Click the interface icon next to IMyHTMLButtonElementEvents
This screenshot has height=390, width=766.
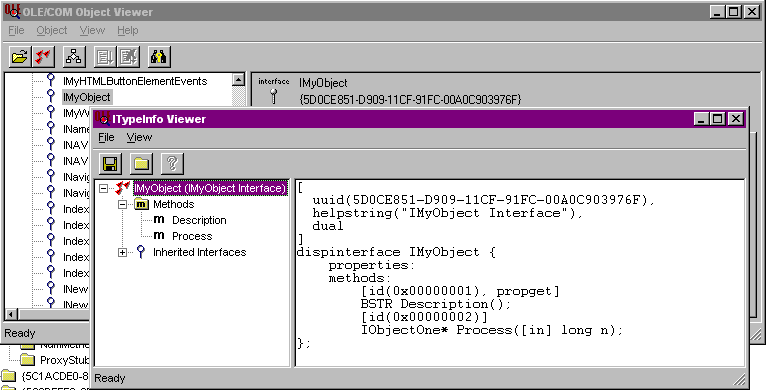50,80
